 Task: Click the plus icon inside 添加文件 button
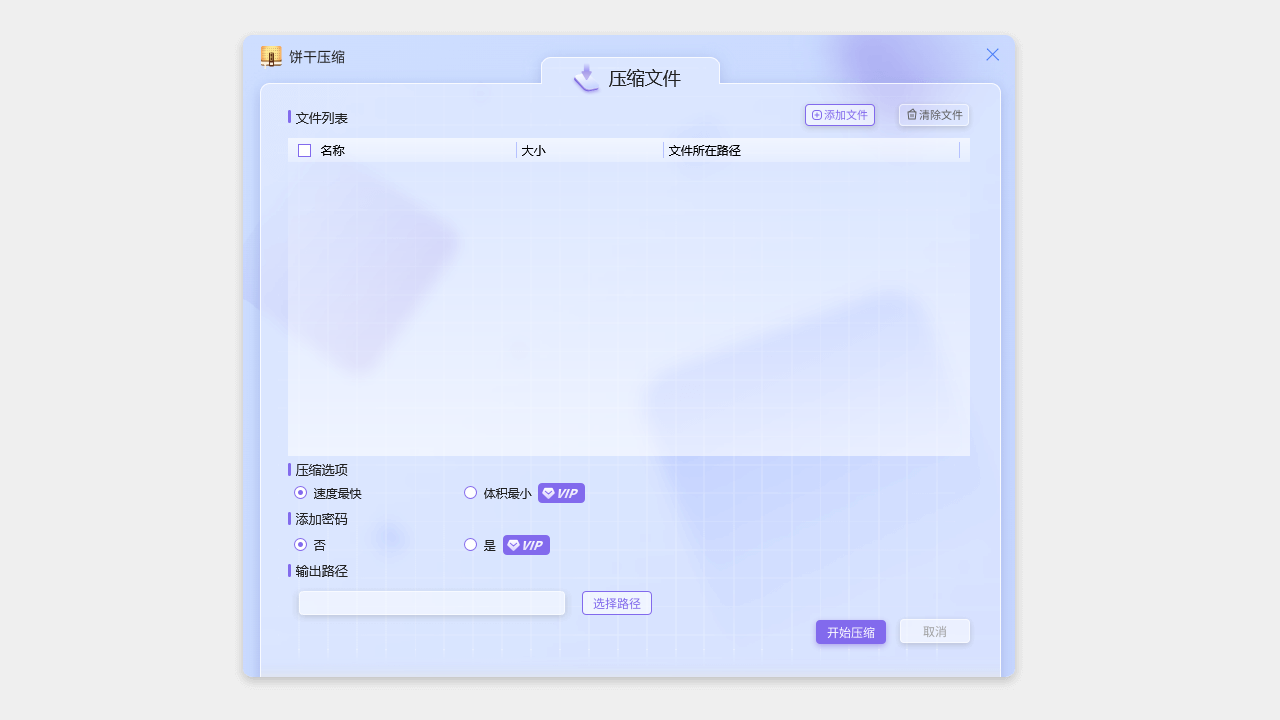tap(817, 115)
